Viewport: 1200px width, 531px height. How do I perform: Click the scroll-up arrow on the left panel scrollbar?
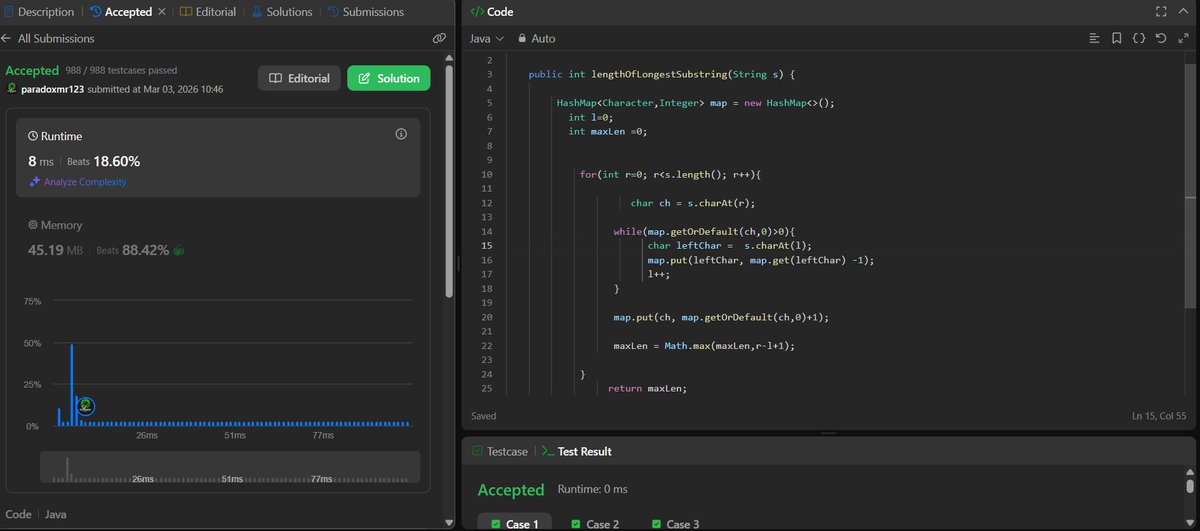(x=449, y=56)
